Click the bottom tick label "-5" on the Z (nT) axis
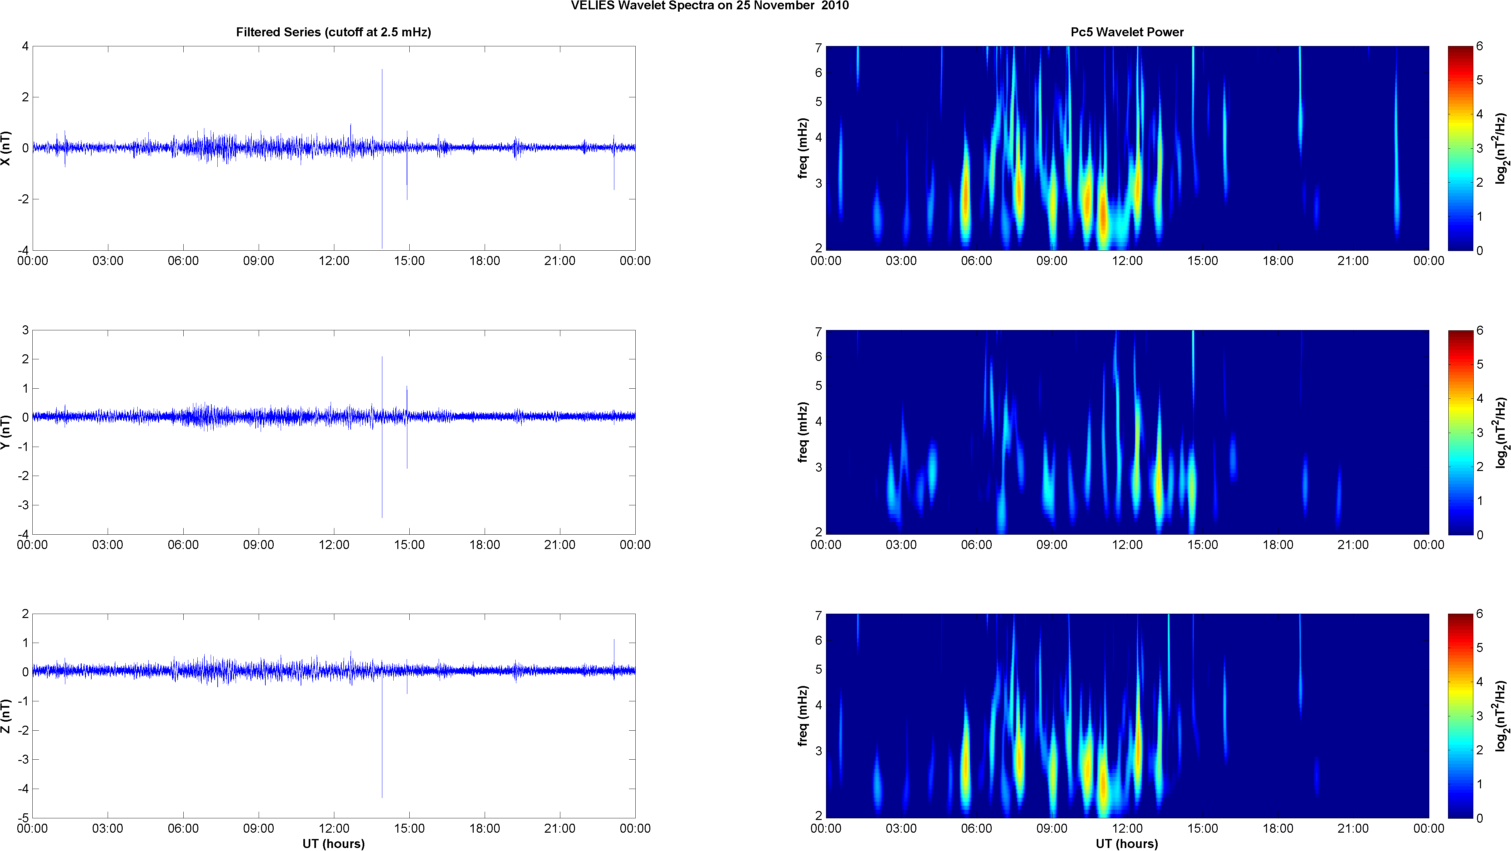1511x851 pixels. tap(23, 818)
